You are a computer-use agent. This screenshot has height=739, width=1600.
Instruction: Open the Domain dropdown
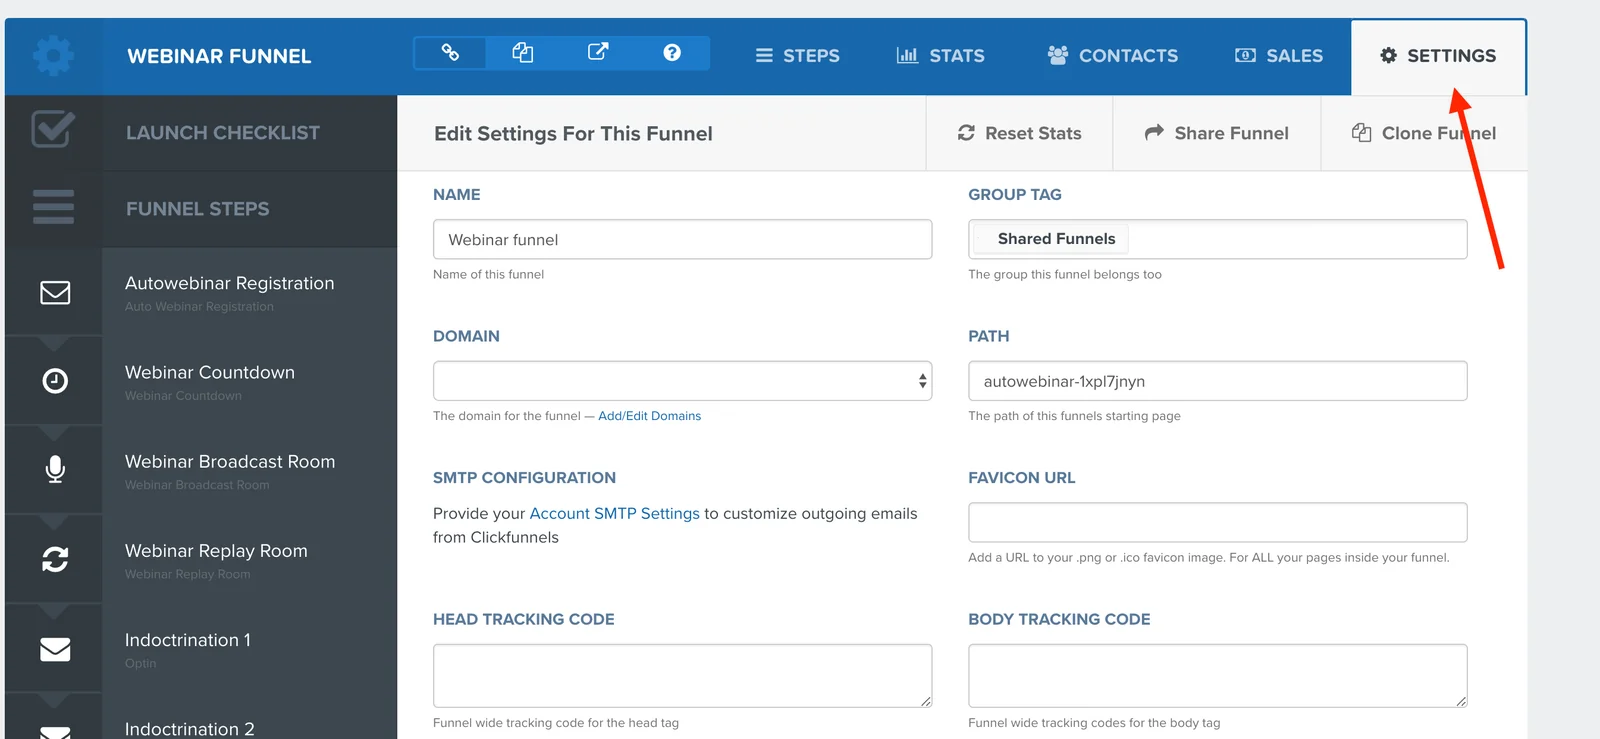pos(682,381)
